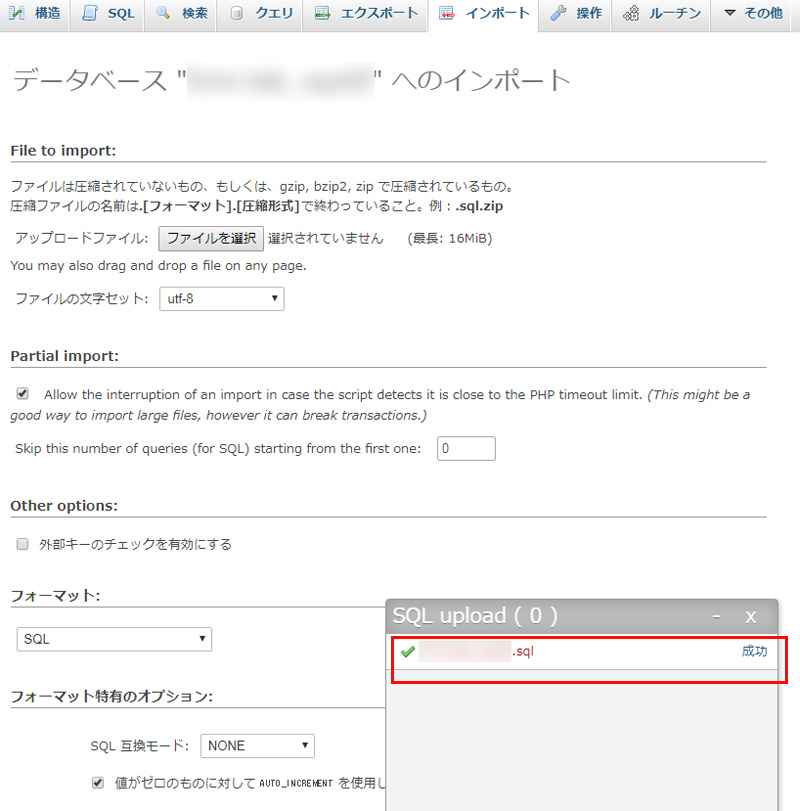Viewport: 800px width, 811px height.
Task: Toggle the allow import interruption checkbox
Action: (22, 394)
